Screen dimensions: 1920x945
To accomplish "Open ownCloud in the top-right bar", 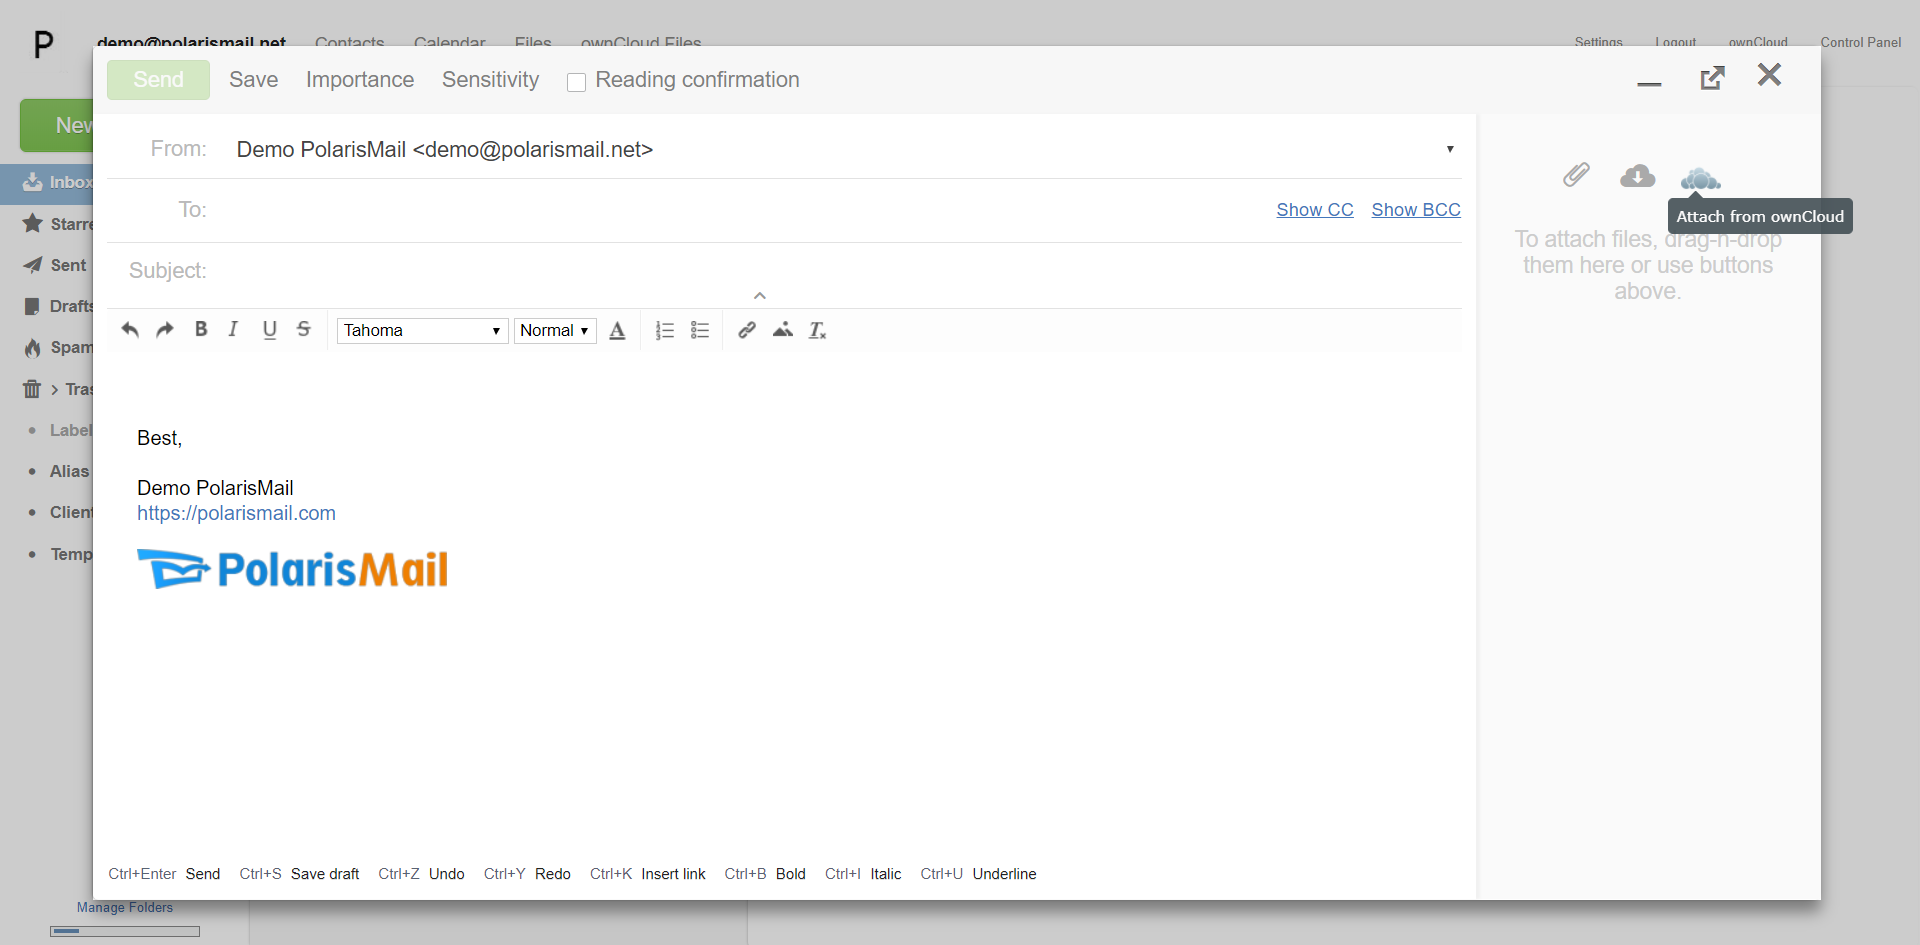I will (1758, 42).
